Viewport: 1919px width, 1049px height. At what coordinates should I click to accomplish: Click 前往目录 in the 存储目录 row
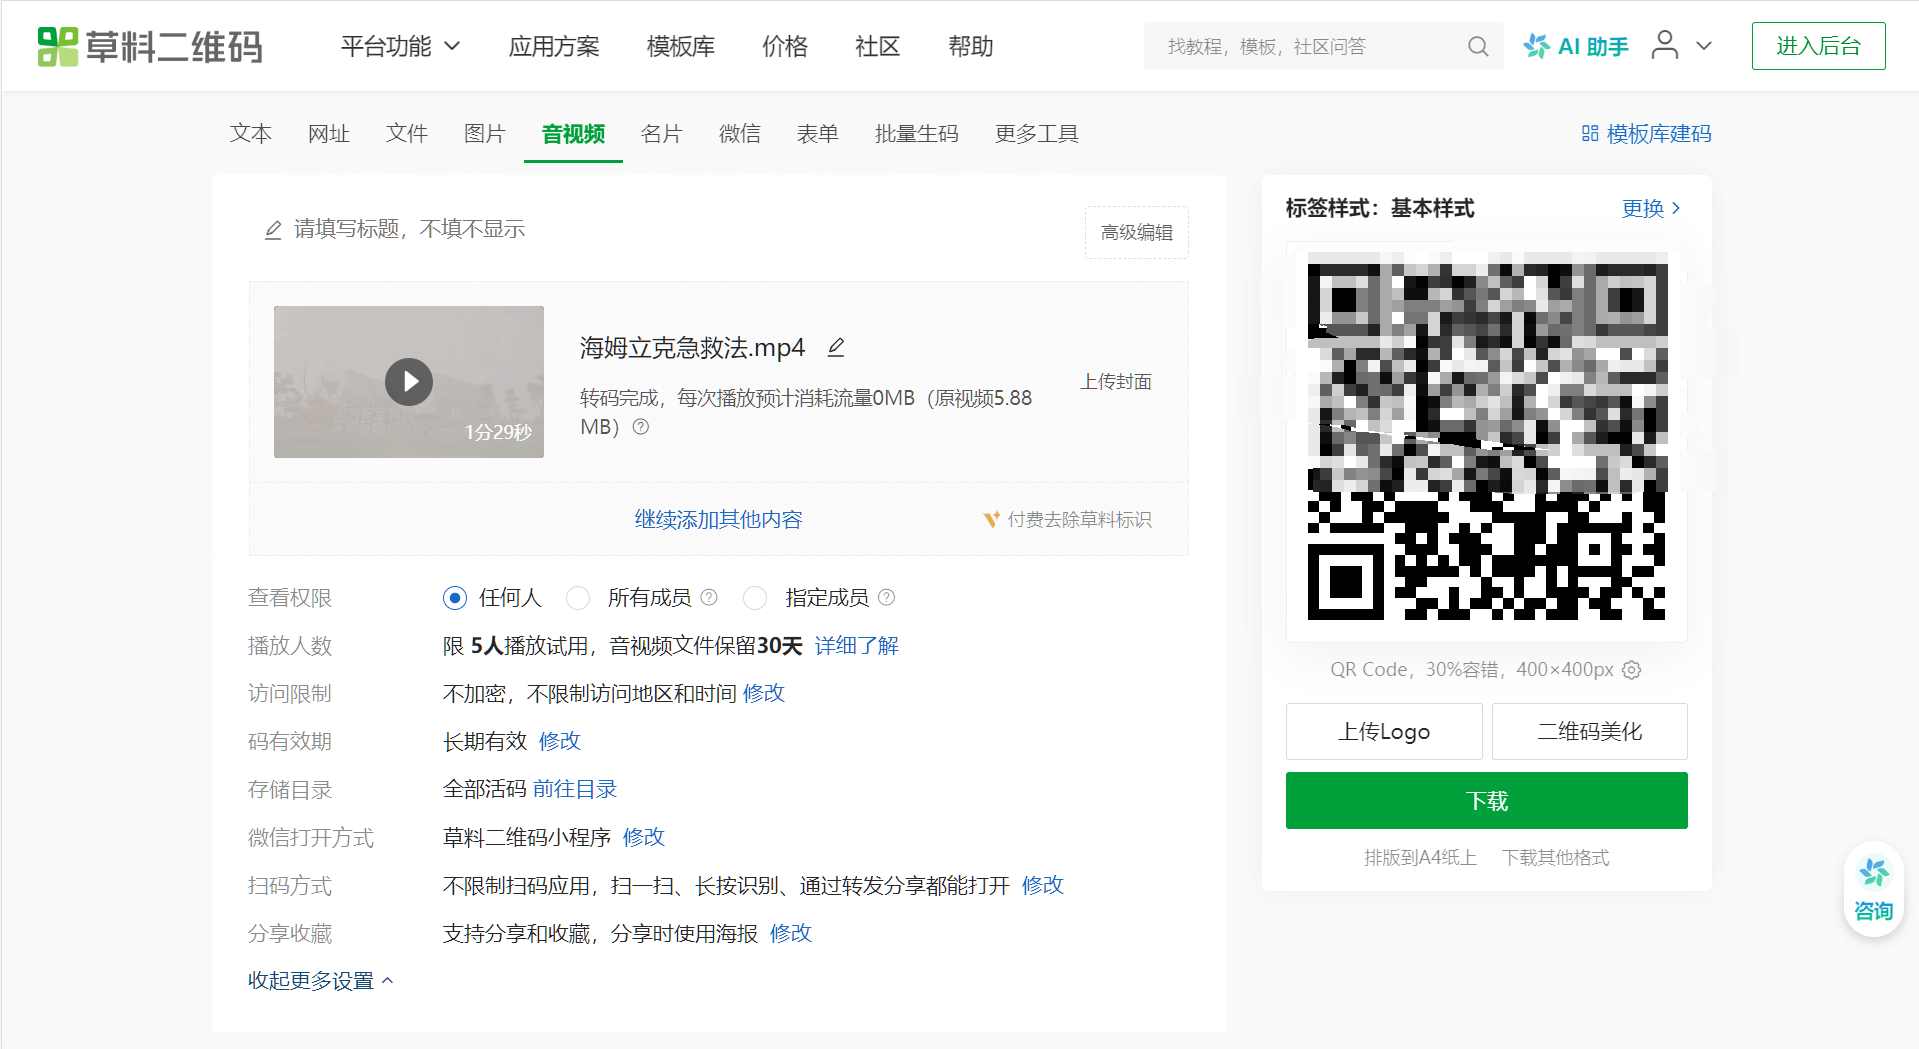[575, 790]
